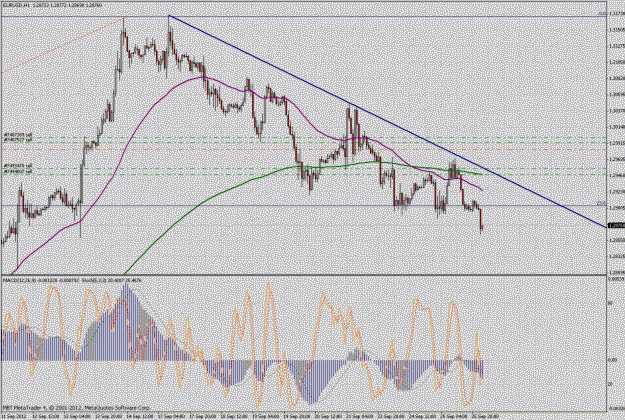Click the EURUSD H1 chart title text
625x420 pixels.
52,5
